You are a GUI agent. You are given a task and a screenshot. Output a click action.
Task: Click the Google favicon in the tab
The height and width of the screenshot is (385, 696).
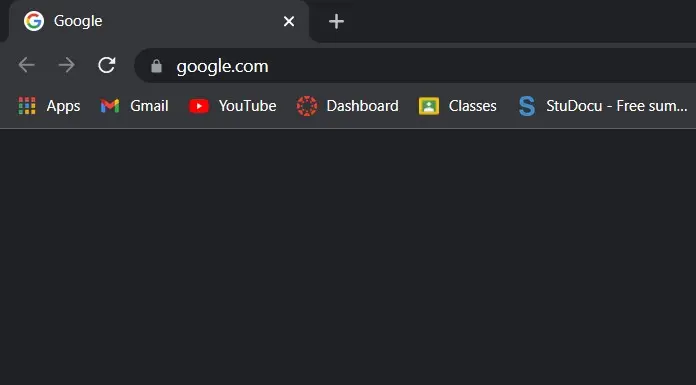pyautogui.click(x=34, y=21)
